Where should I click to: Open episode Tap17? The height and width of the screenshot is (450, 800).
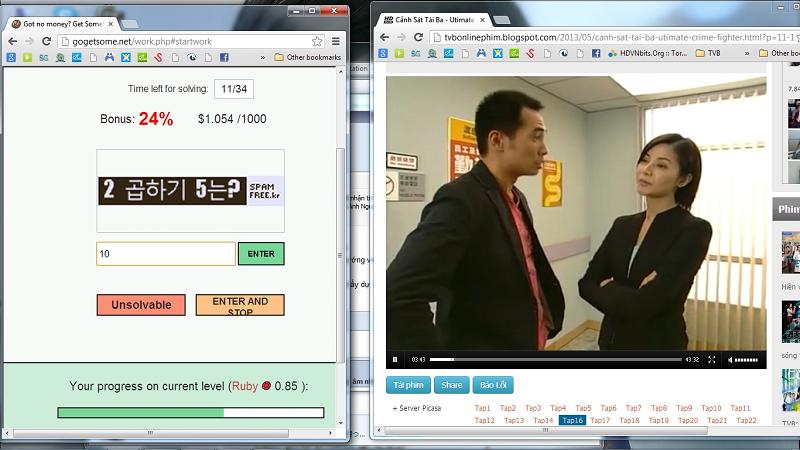(x=600, y=420)
